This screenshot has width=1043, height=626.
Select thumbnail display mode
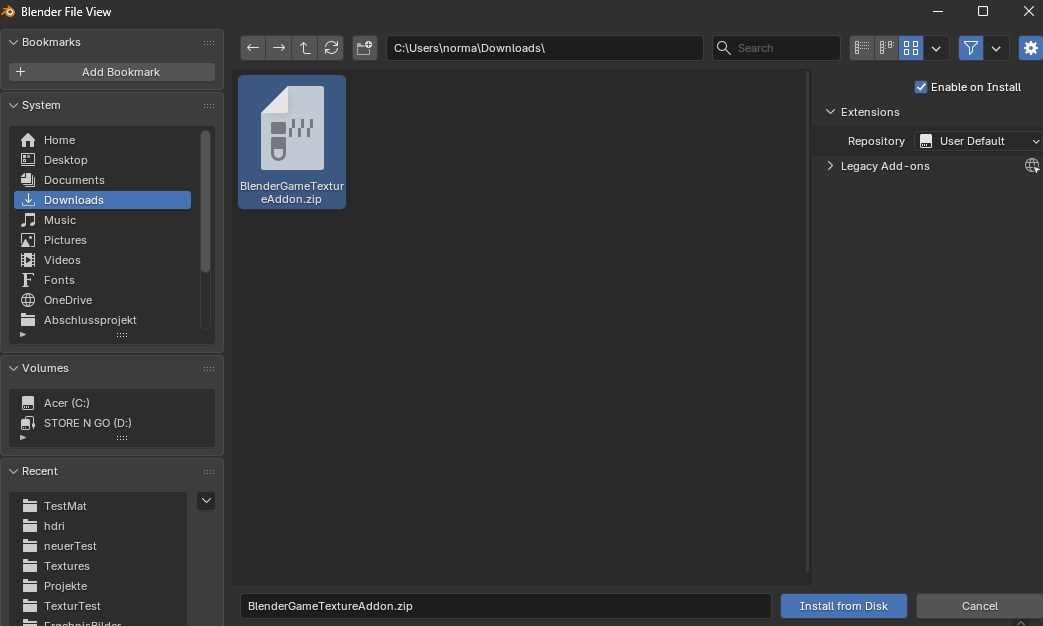point(911,48)
